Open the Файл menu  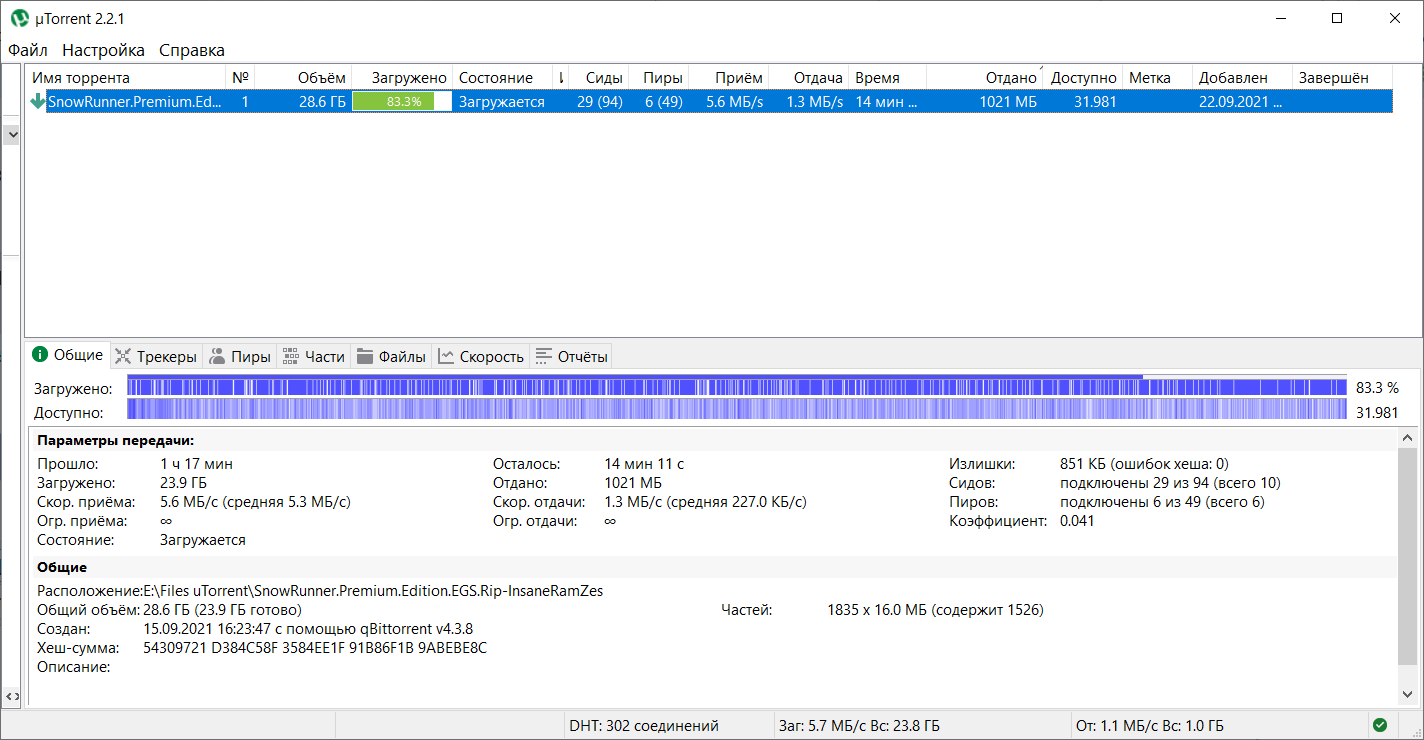pyautogui.click(x=28, y=50)
